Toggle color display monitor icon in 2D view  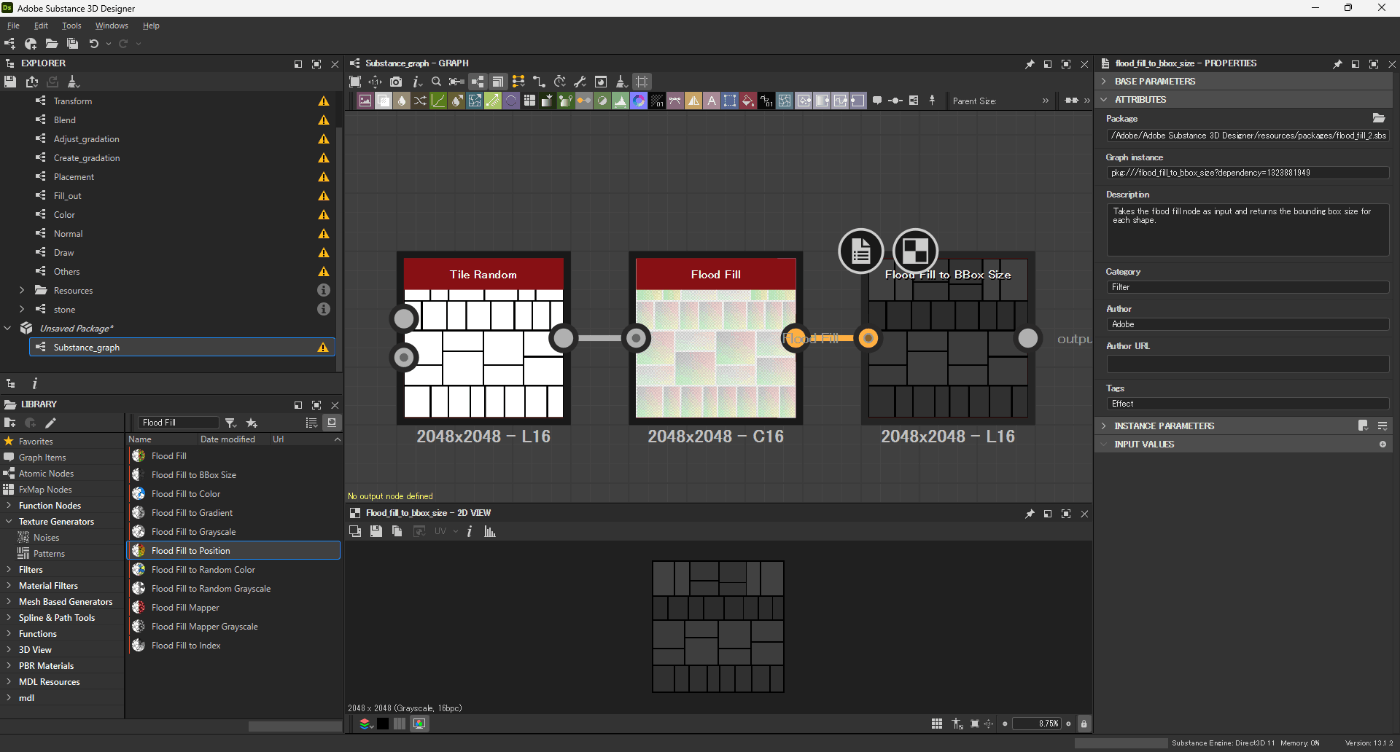pos(419,723)
